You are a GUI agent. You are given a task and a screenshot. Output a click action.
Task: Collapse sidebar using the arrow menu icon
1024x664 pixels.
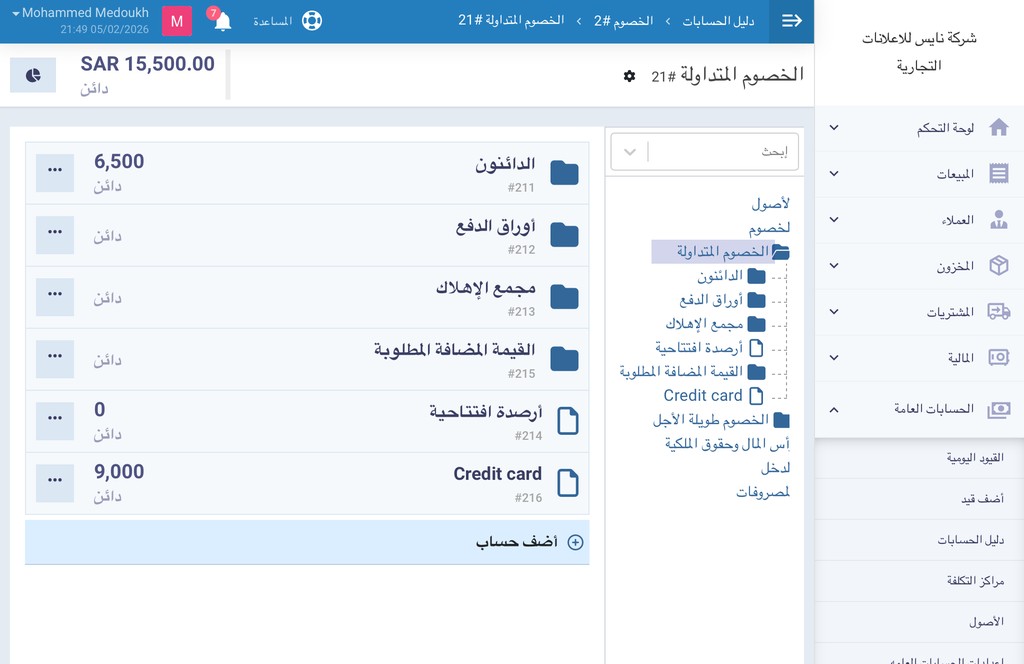(792, 21)
